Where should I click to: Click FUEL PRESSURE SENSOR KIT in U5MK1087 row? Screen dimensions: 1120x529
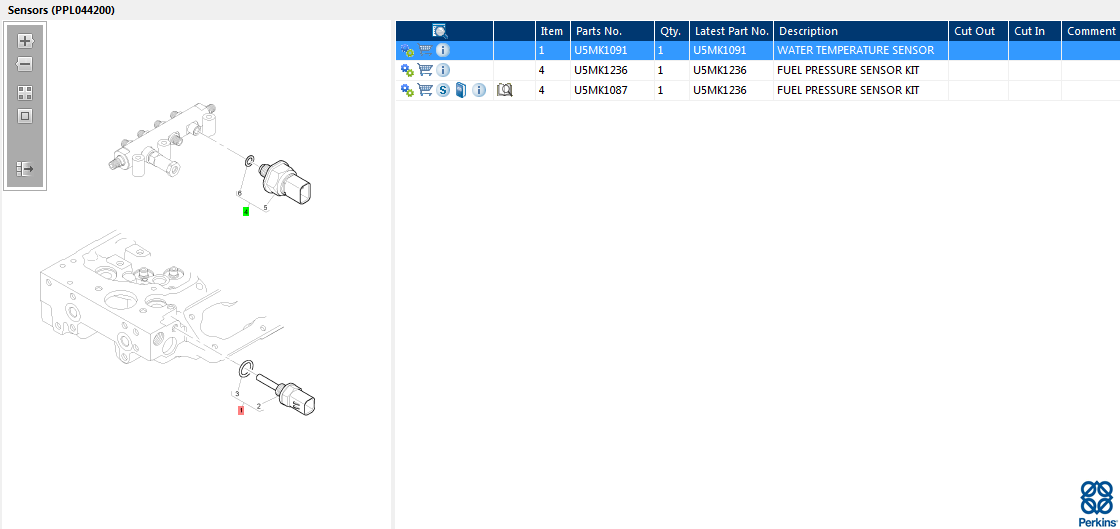[848, 90]
